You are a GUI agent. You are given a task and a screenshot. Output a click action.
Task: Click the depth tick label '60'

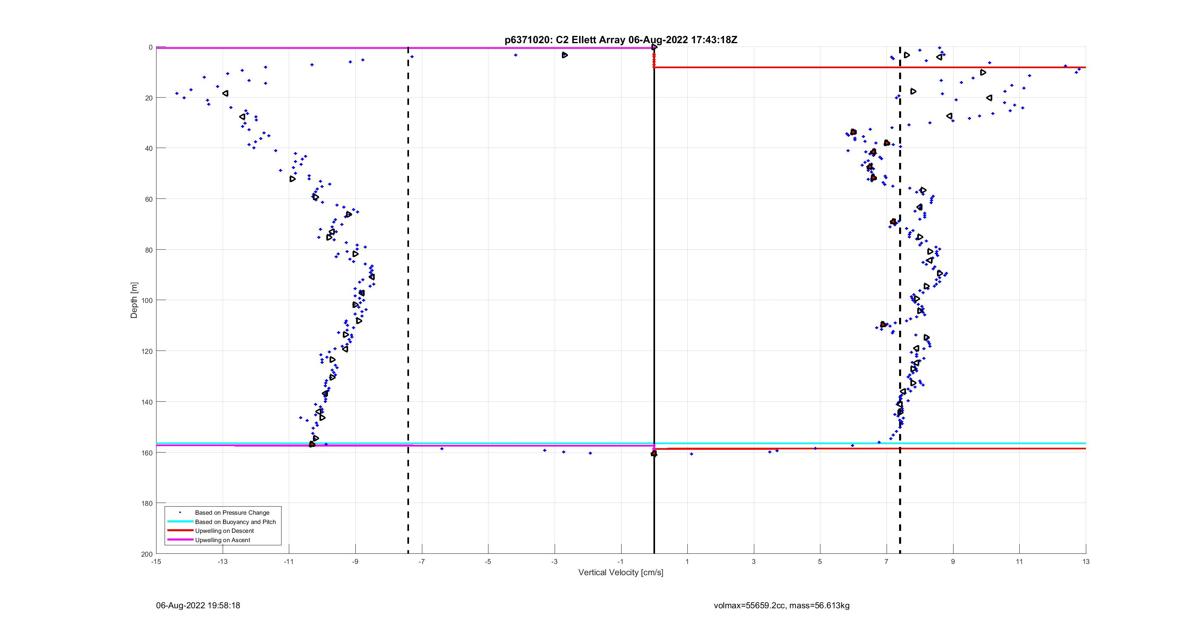(x=148, y=199)
